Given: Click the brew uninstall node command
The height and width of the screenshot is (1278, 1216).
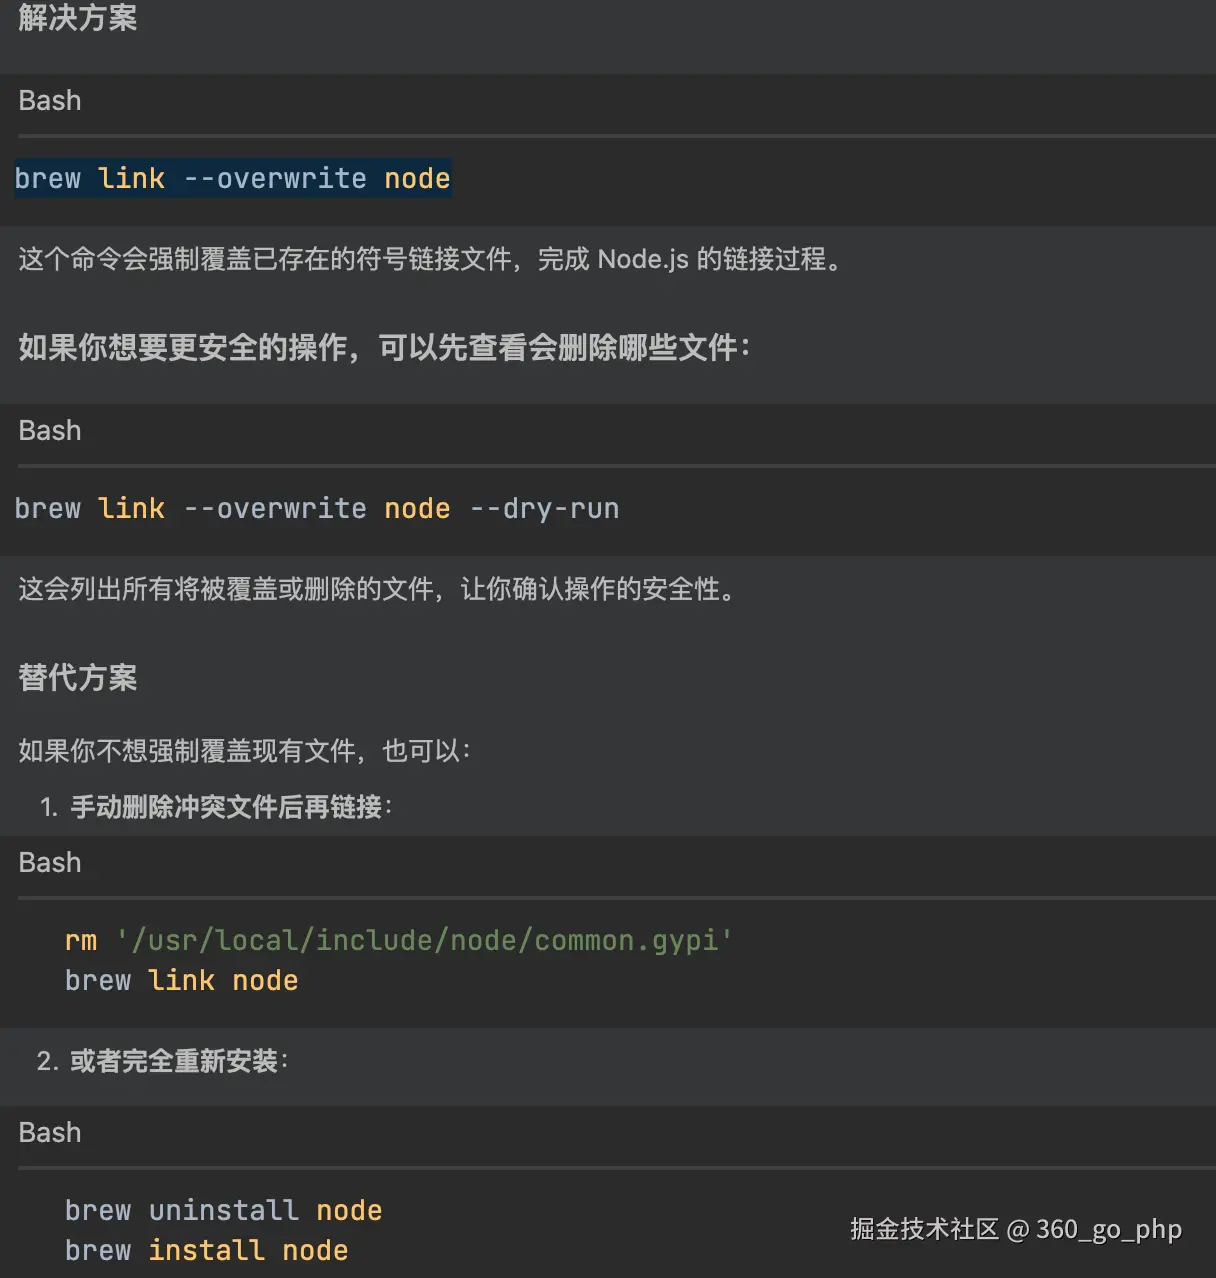Looking at the screenshot, I should tap(224, 1211).
